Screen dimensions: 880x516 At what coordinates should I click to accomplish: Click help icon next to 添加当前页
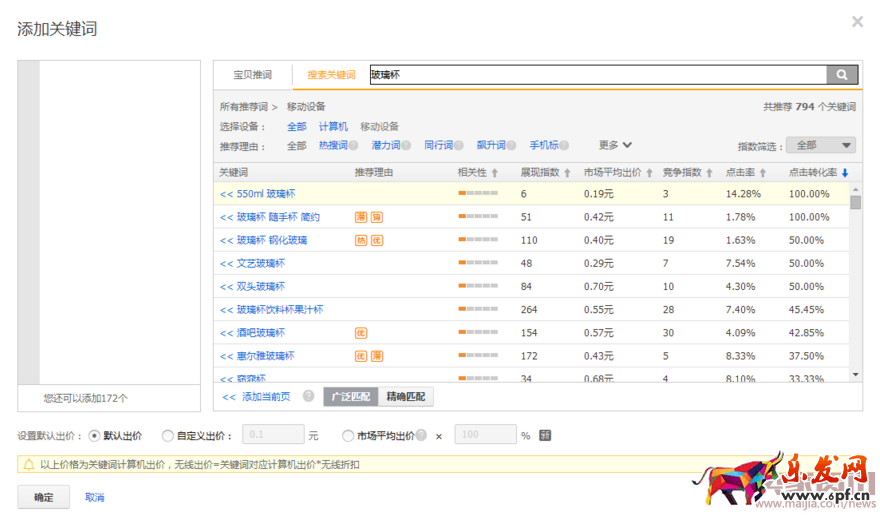(x=308, y=397)
